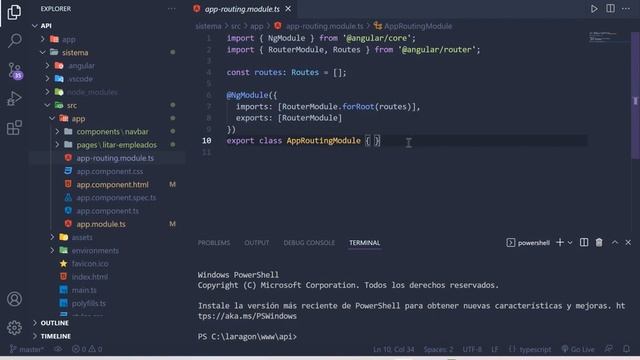Open the Explorer view in activity bar
Image resolution: width=640 pixels, height=360 pixels.
click(x=14, y=12)
